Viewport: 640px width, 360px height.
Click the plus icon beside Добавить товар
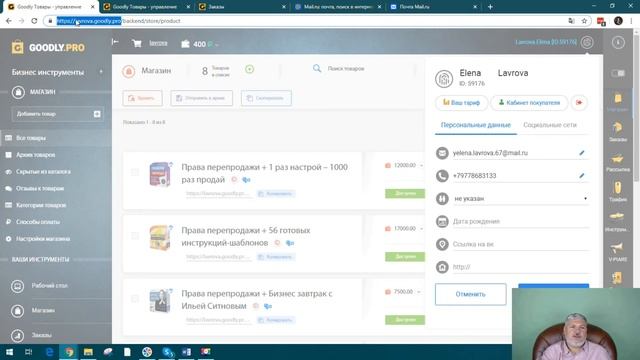pyautogui.click(x=97, y=114)
